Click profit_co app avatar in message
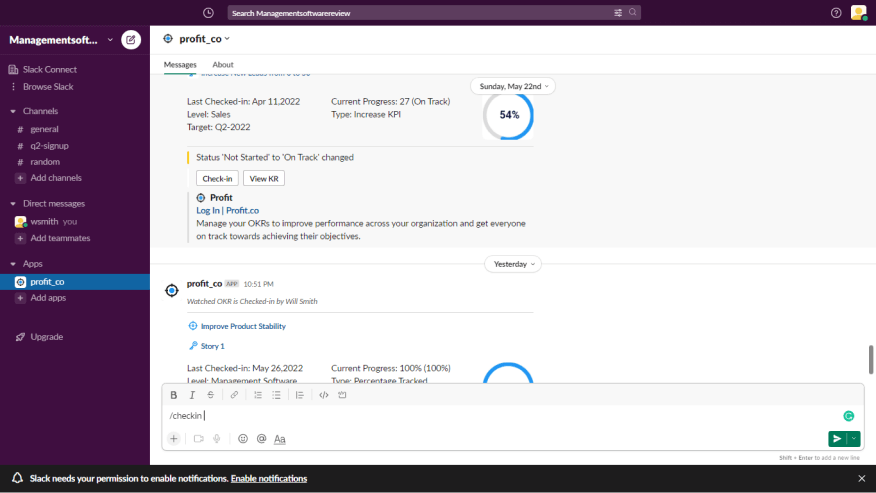The width and height of the screenshot is (876, 493). pyautogui.click(x=172, y=291)
